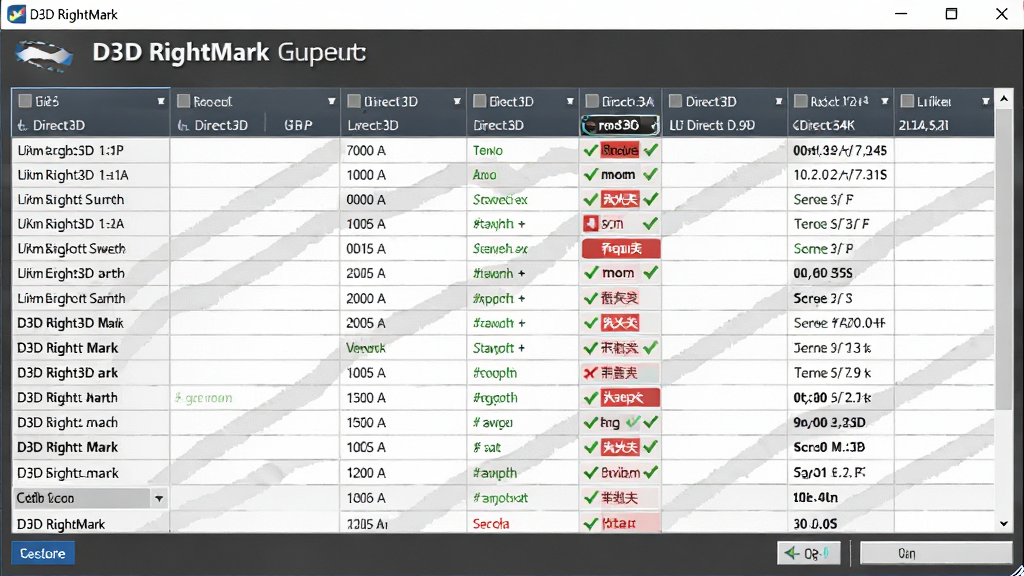Click the scrollbar up arrow
The width and height of the screenshot is (1024, 576).
[x=1004, y=99]
